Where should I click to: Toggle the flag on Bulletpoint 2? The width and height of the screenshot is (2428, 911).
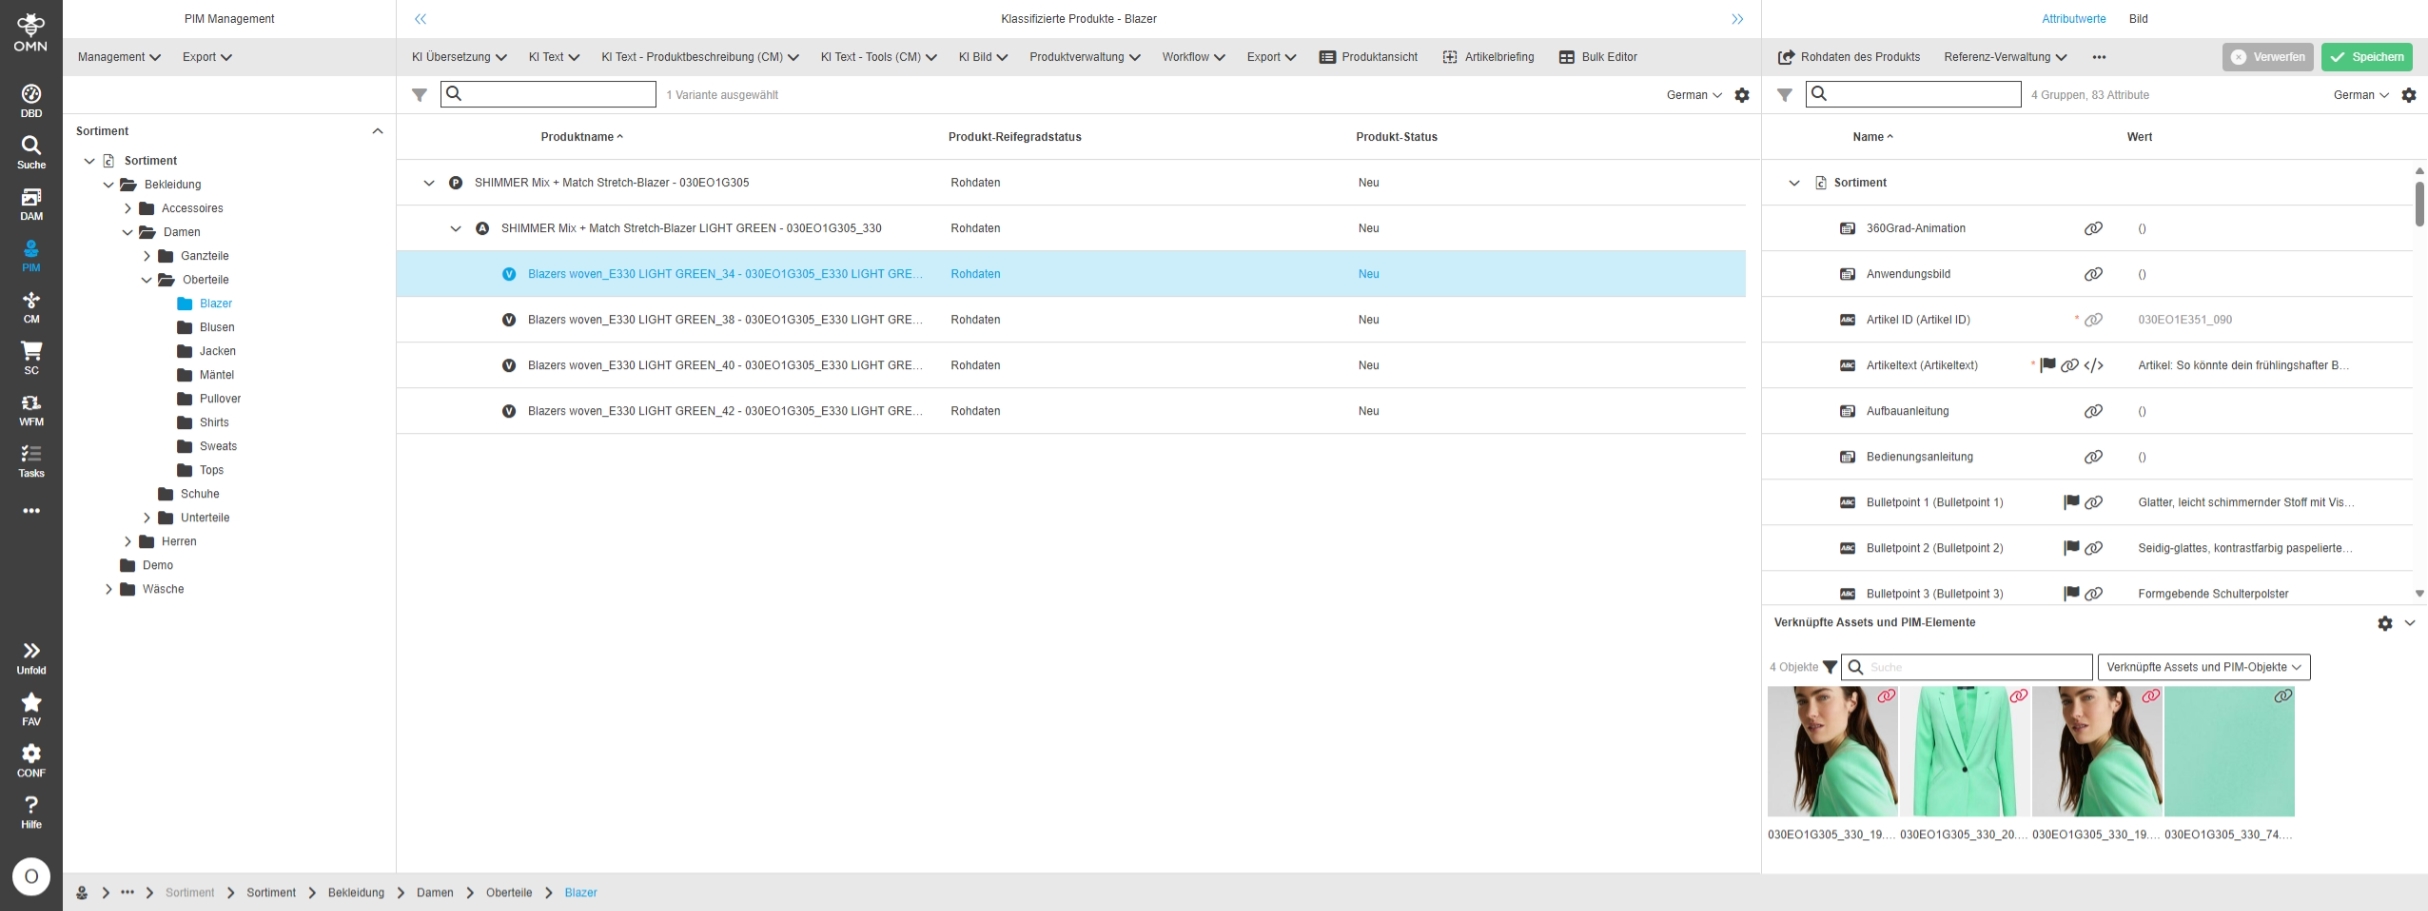tap(2071, 548)
